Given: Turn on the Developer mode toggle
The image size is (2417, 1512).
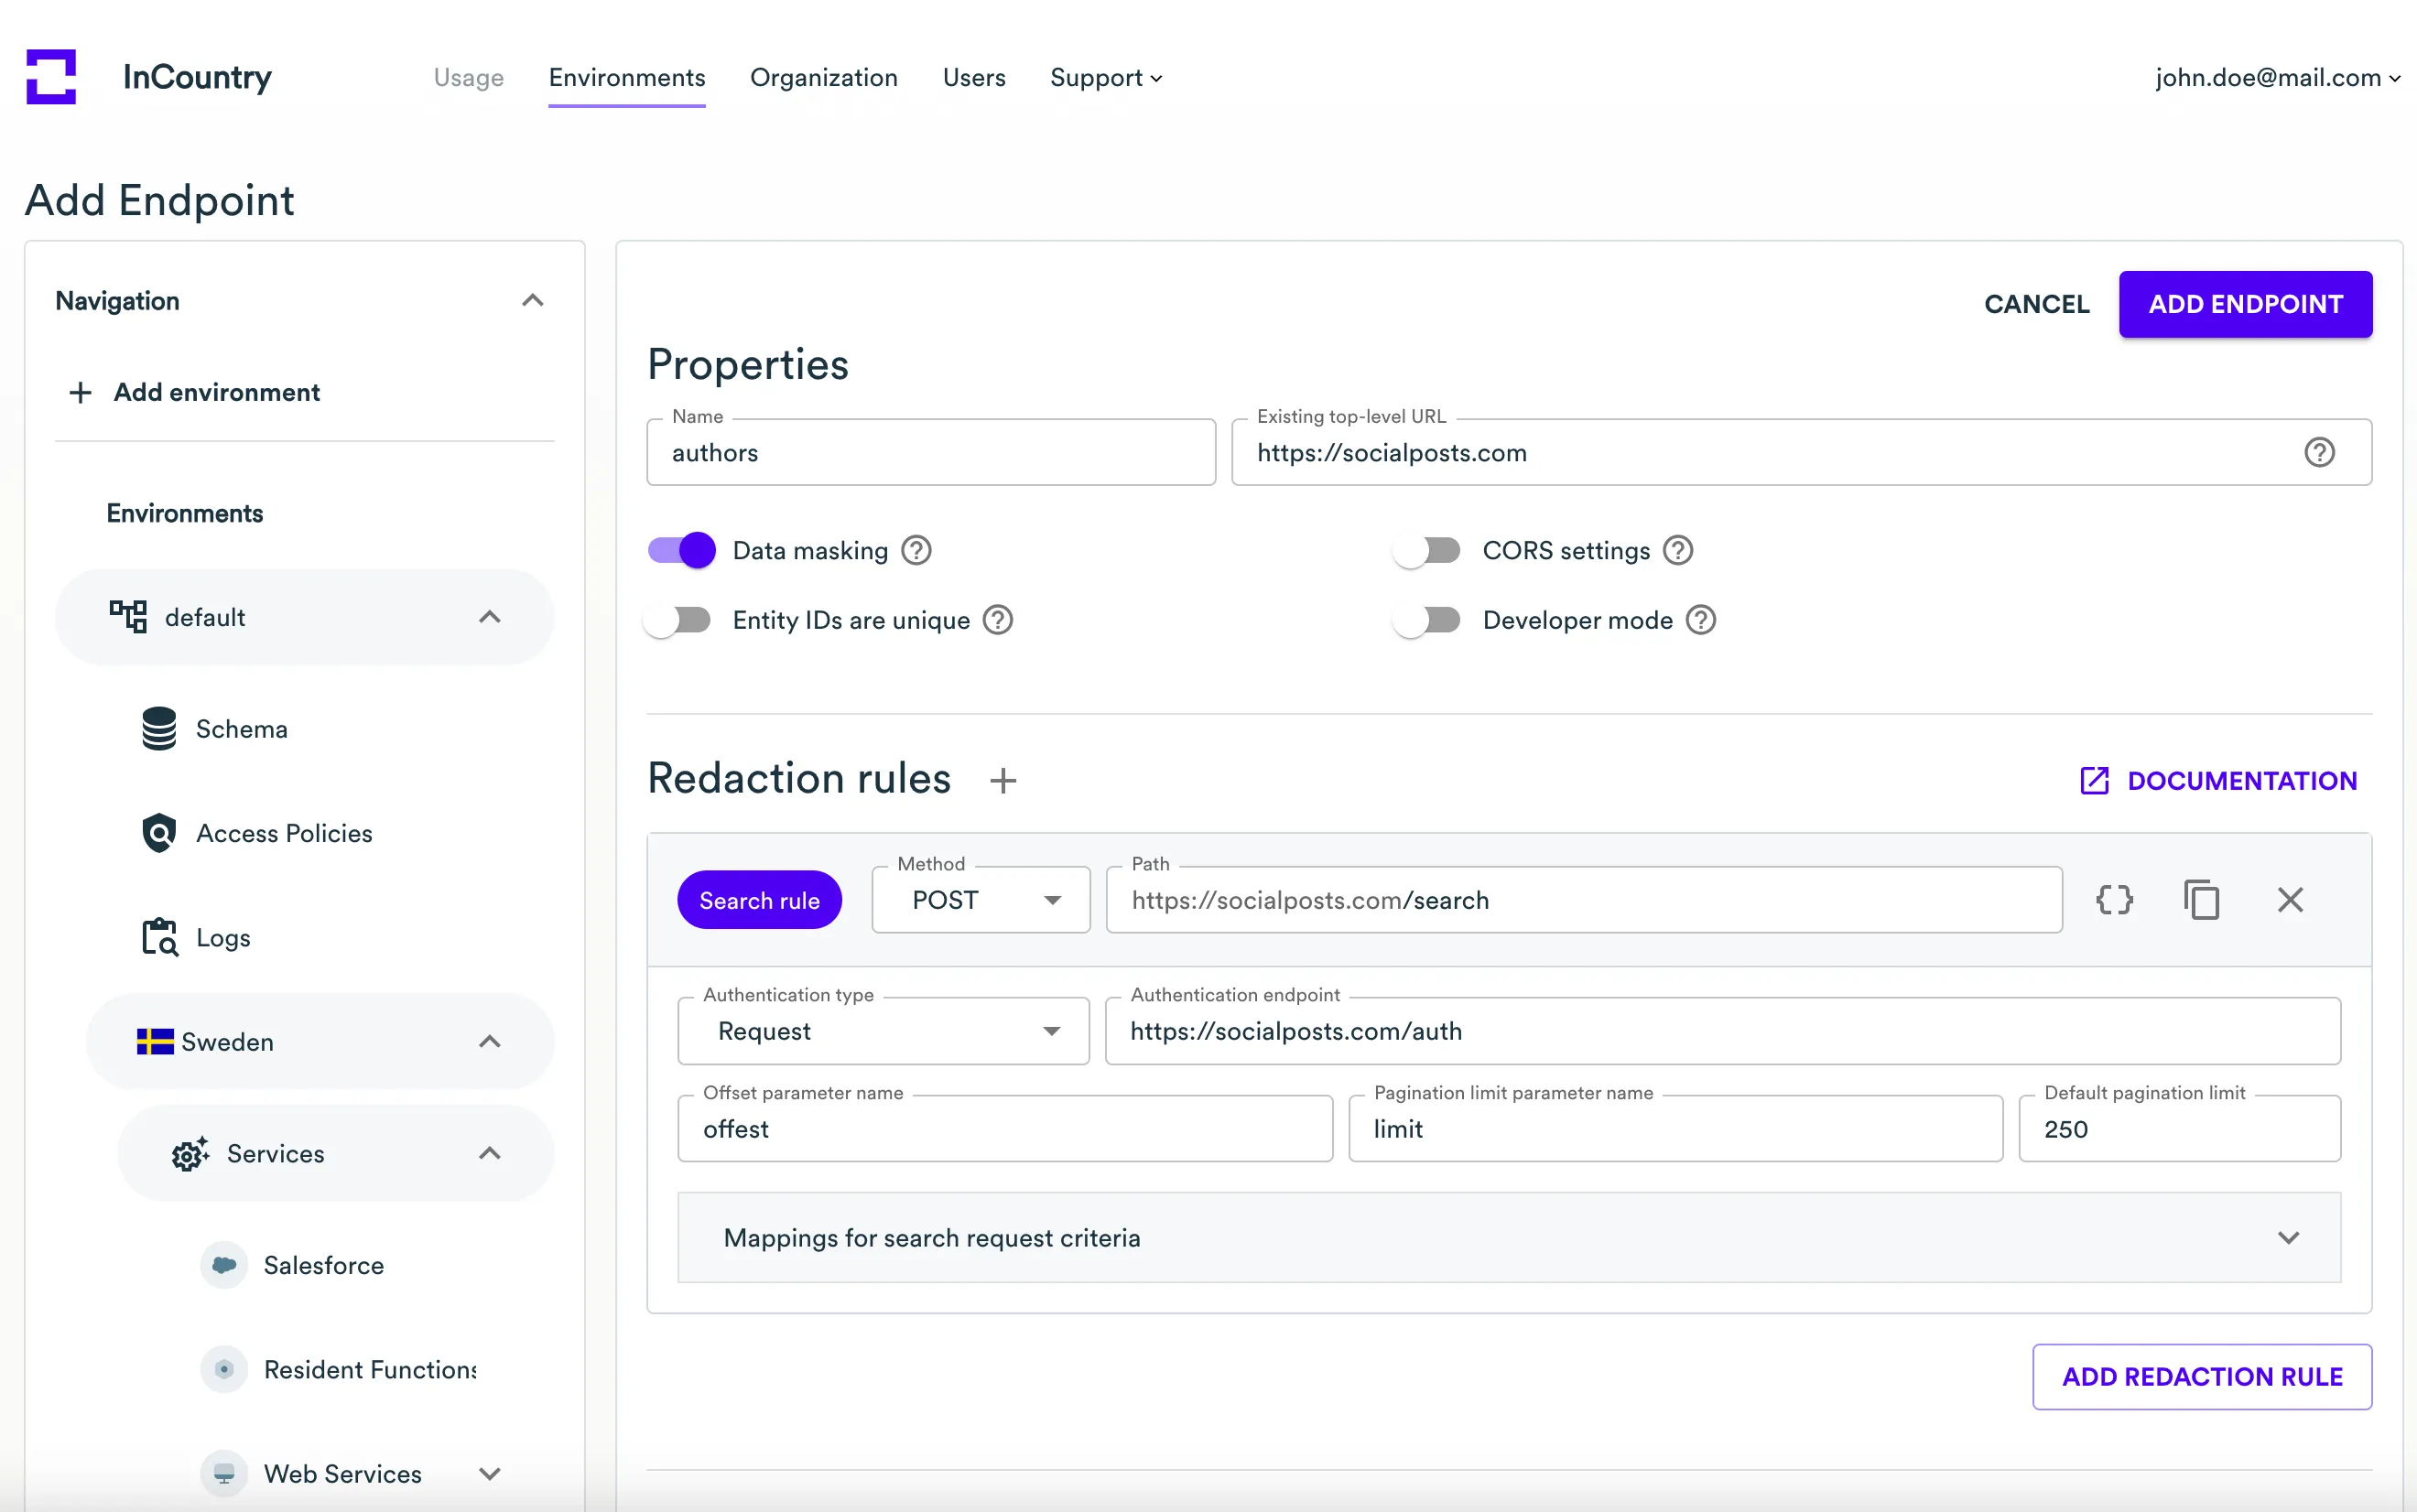Looking at the screenshot, I should pos(1427,620).
